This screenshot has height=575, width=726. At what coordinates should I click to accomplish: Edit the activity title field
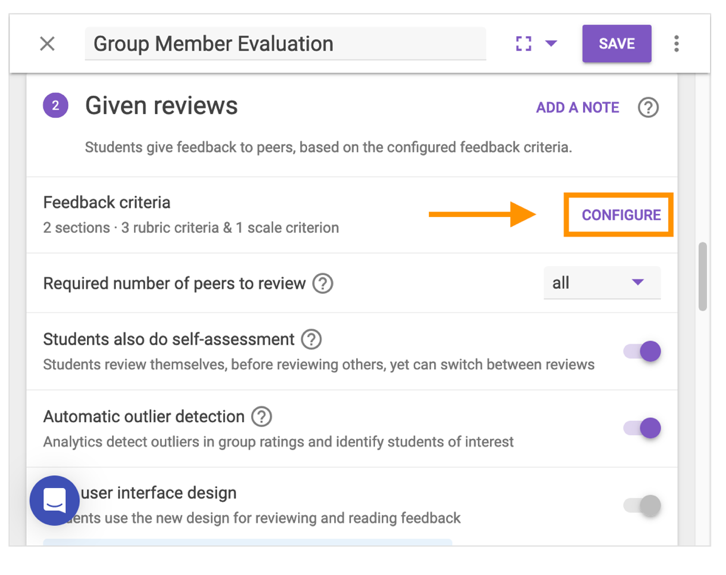click(285, 44)
